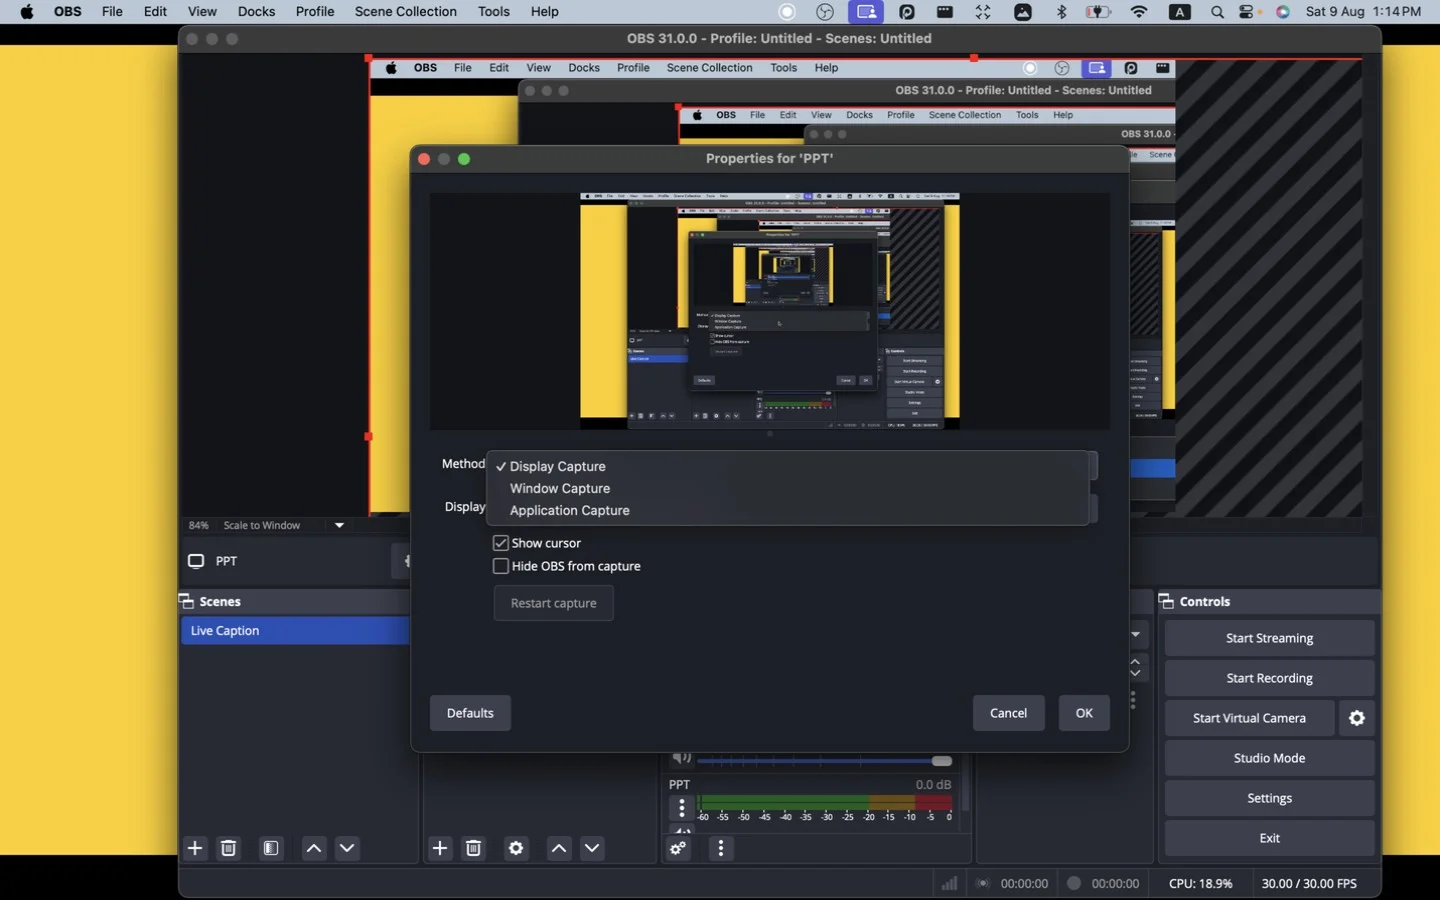Click the PPT display source icon in the source toolbar
Viewport: 1440px width, 900px height.
(x=196, y=561)
